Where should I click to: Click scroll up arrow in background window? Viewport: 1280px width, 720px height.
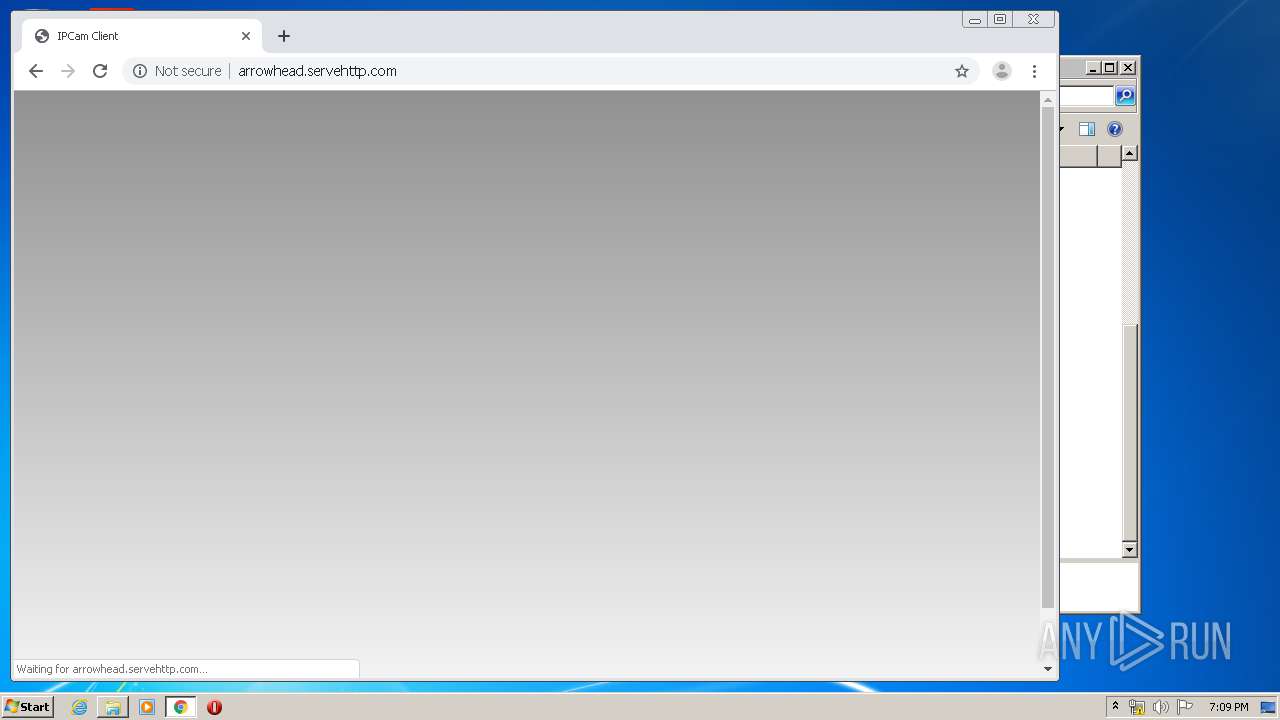pos(1129,153)
